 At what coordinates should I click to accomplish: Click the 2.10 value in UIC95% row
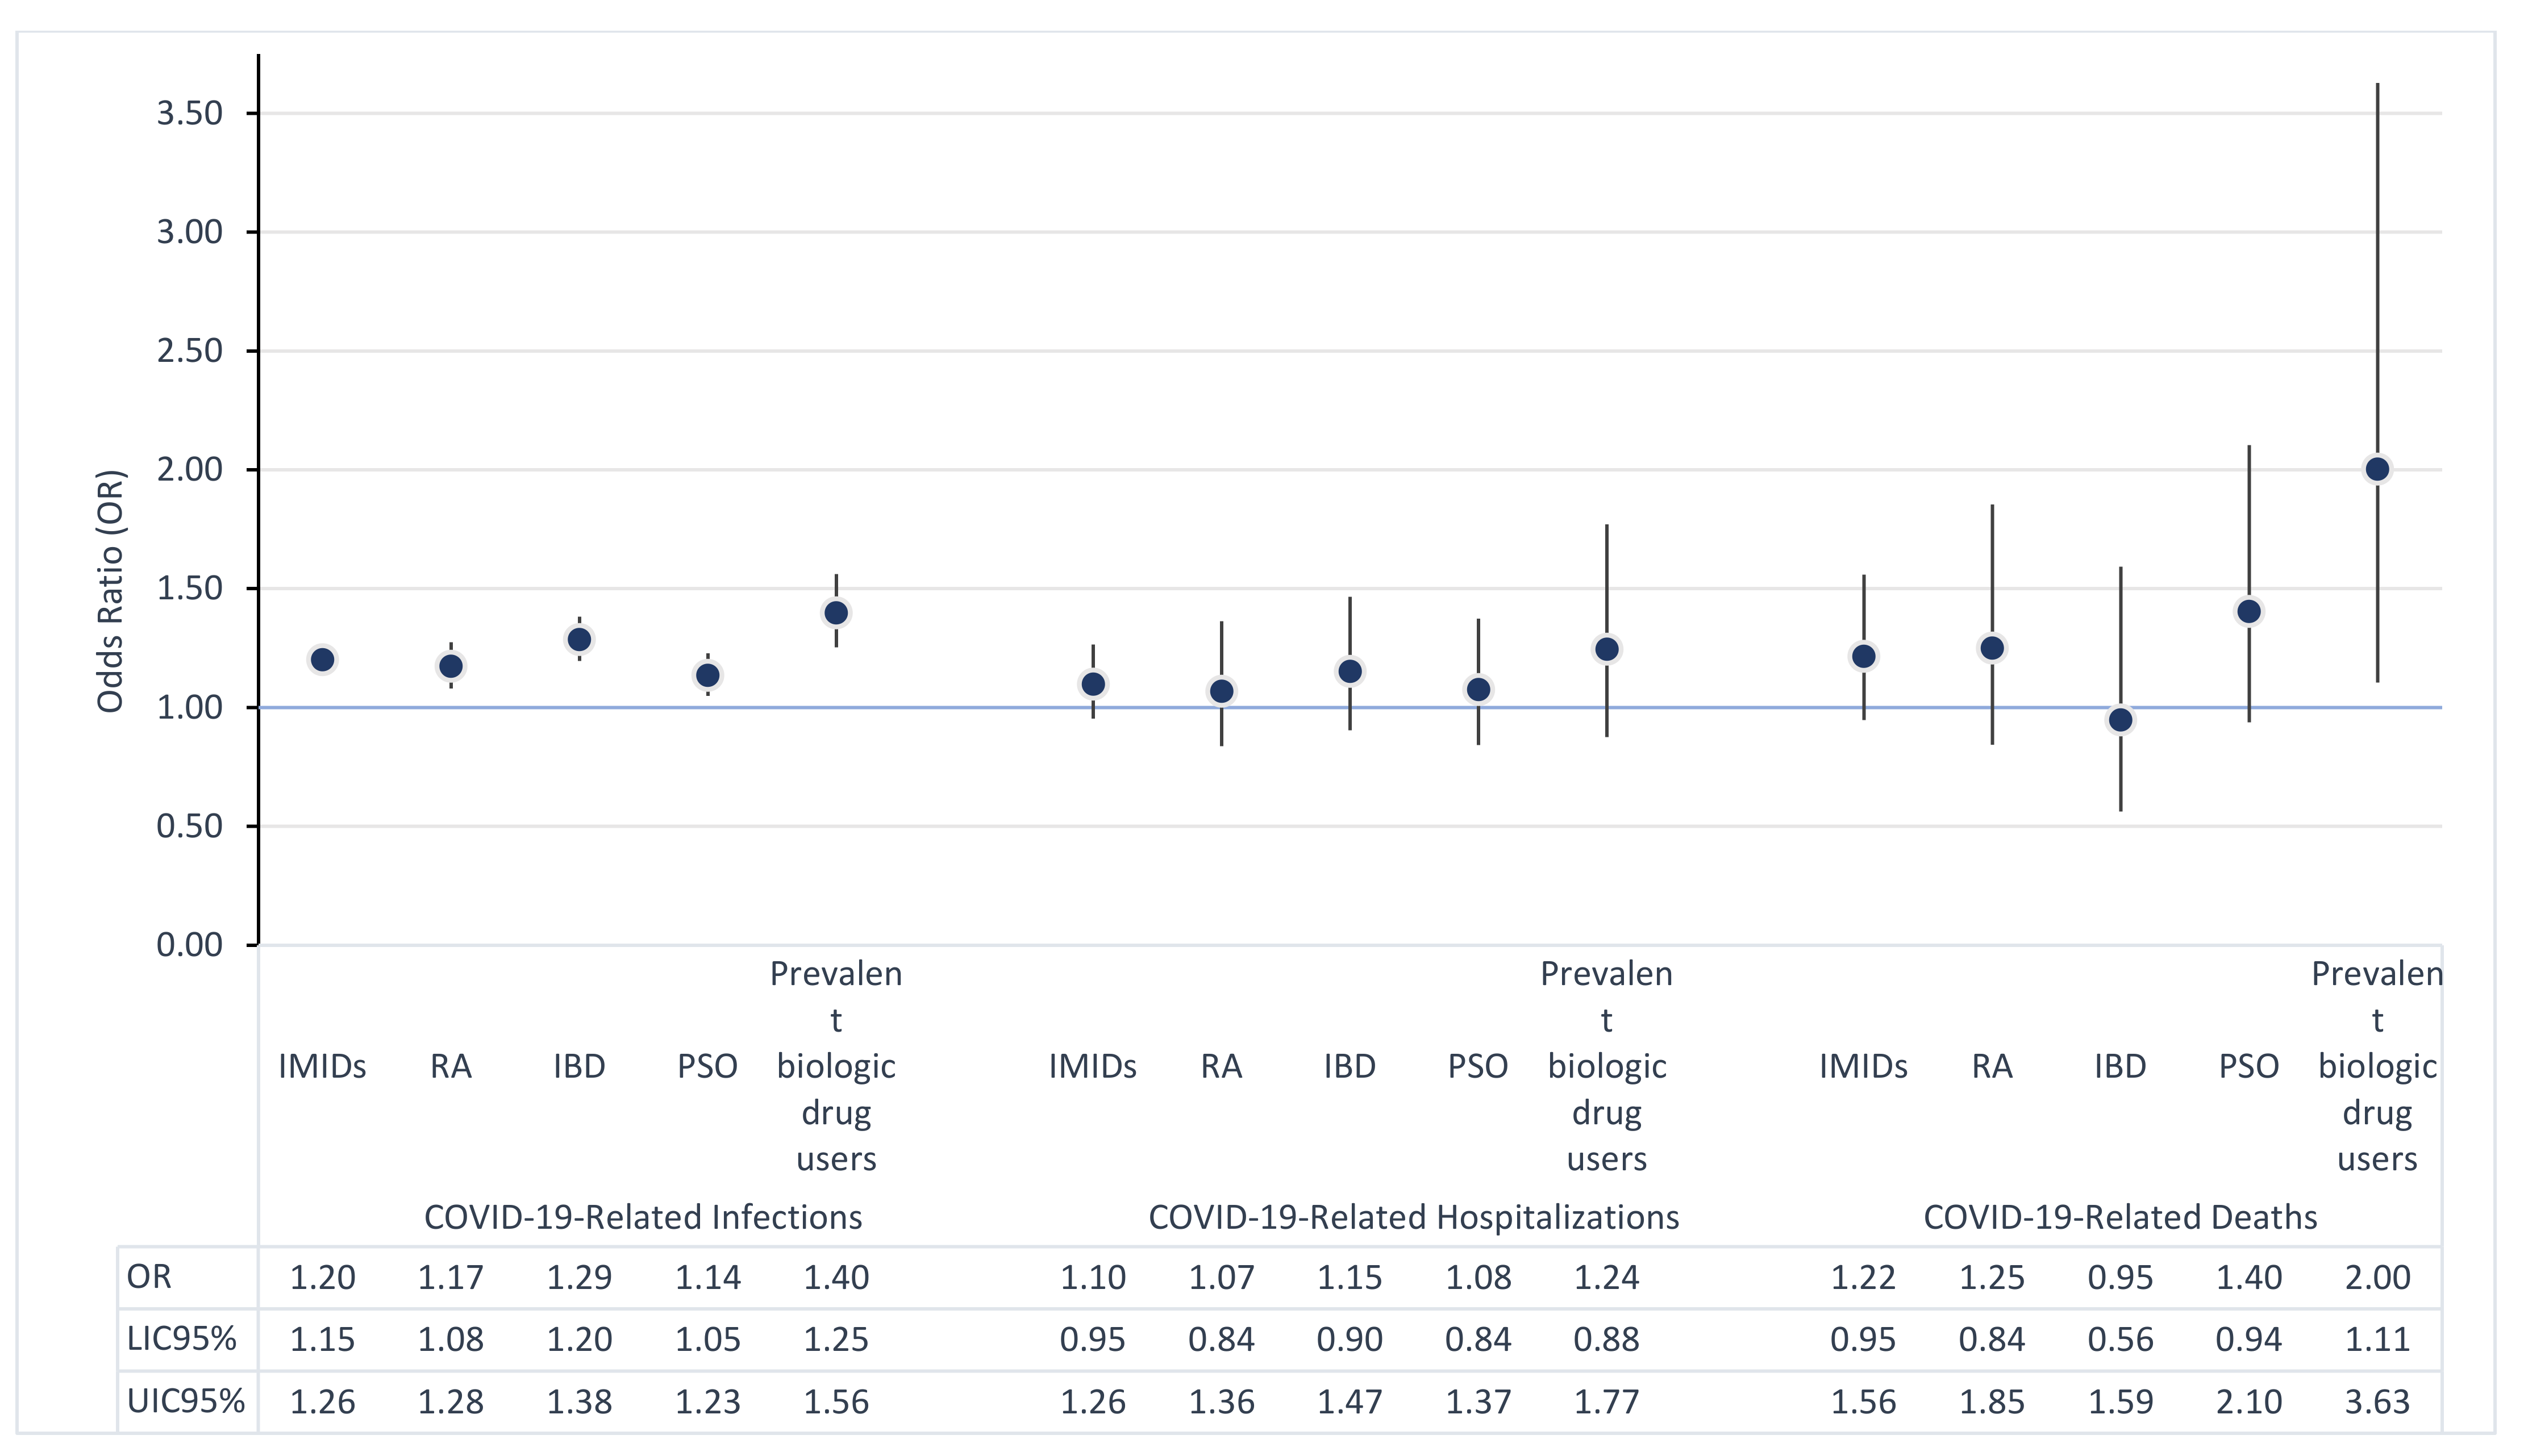2249,1401
